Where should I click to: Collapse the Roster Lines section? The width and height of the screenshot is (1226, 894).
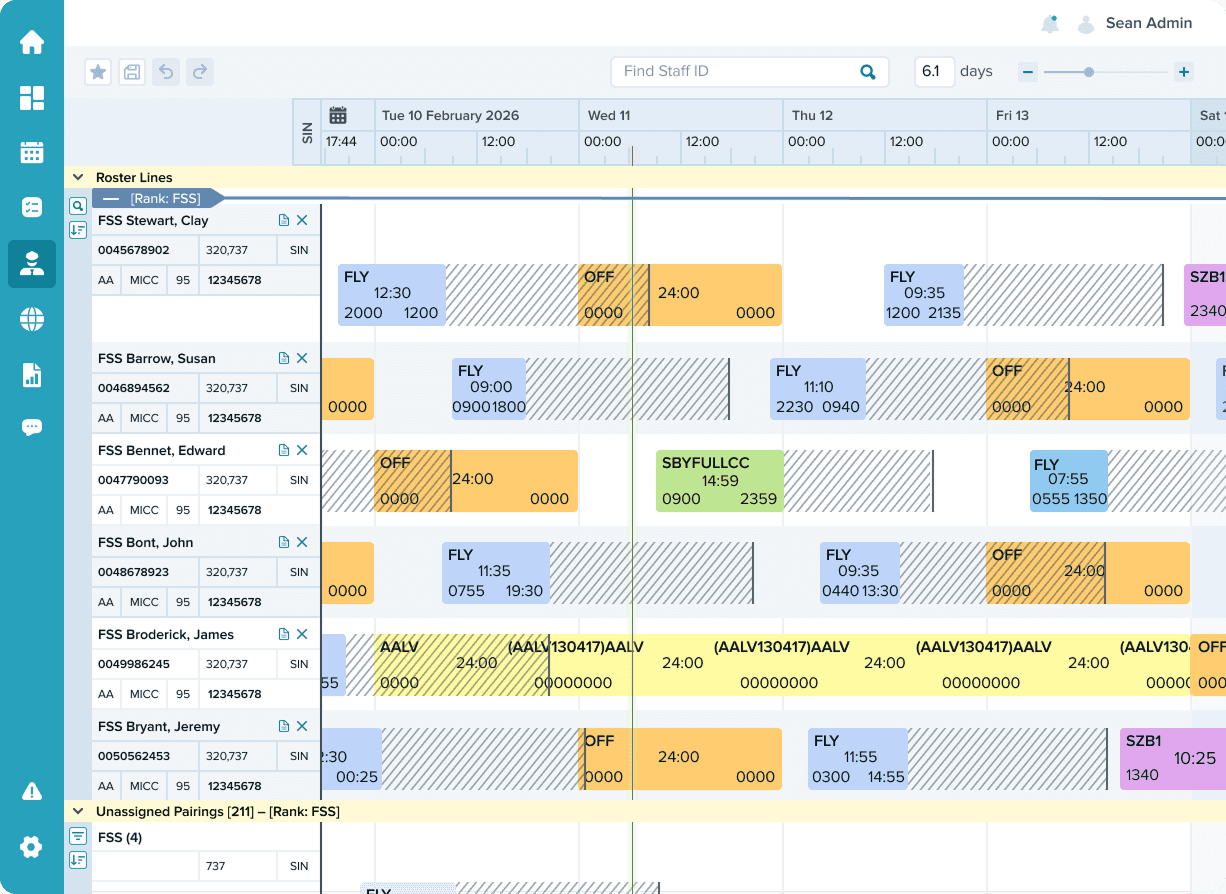[77, 177]
